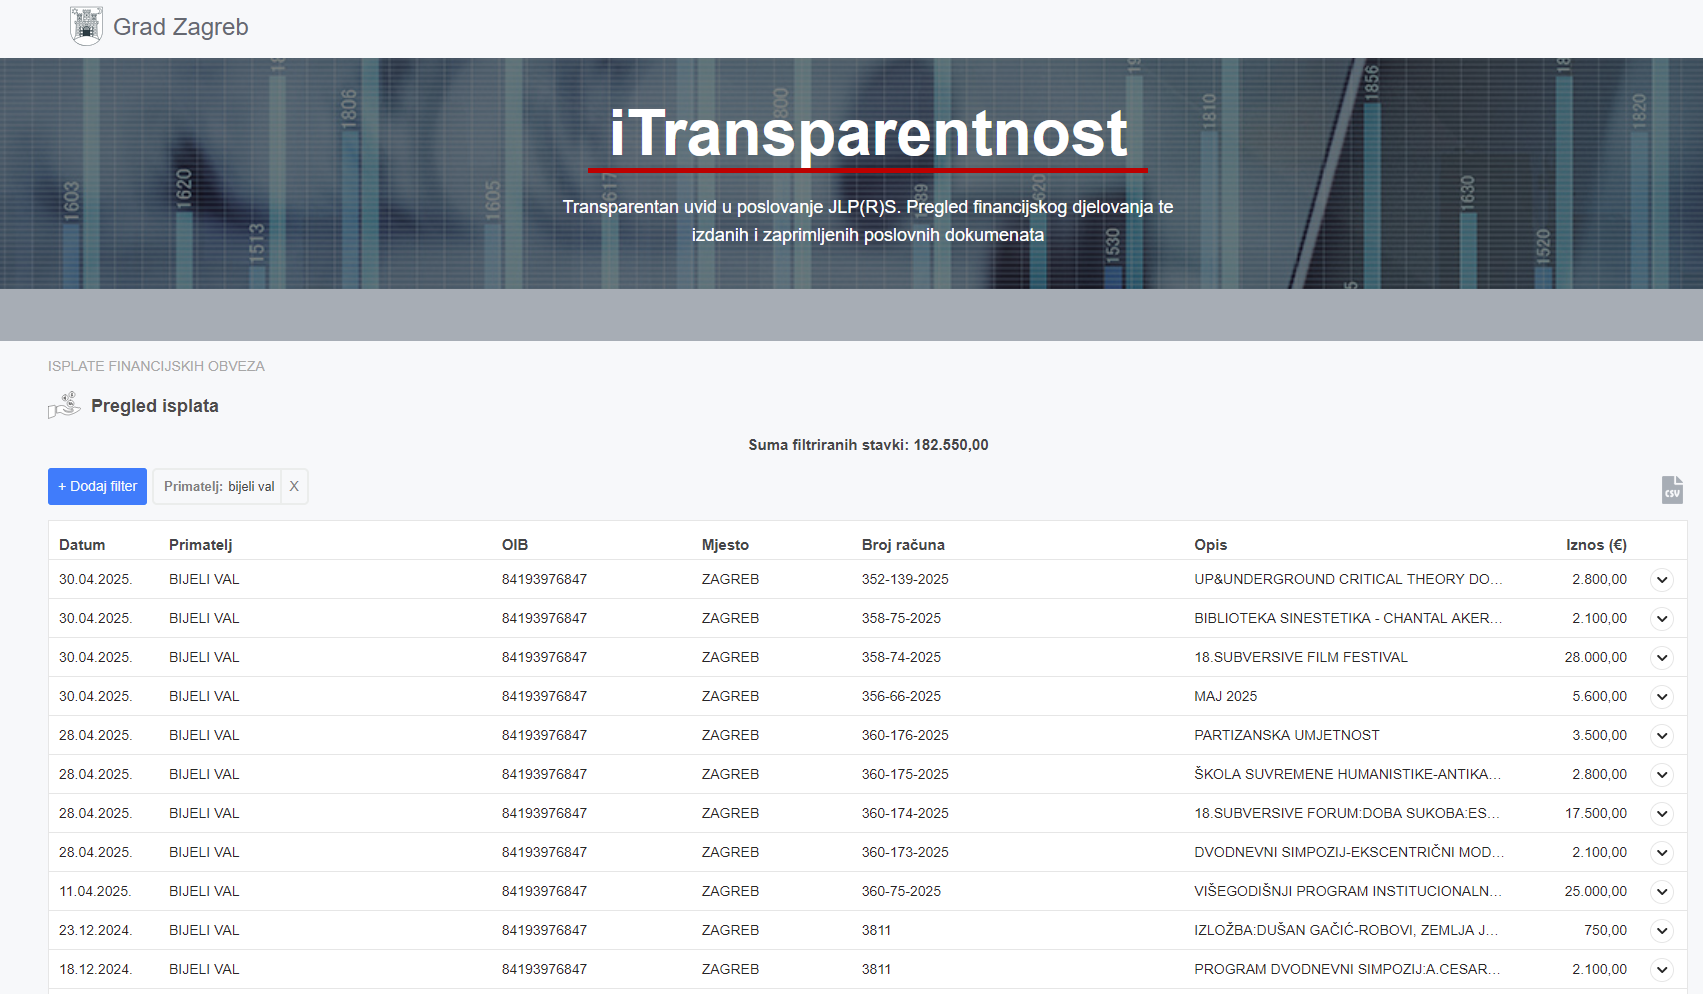
Task: Download the CSV export file
Action: click(1672, 490)
